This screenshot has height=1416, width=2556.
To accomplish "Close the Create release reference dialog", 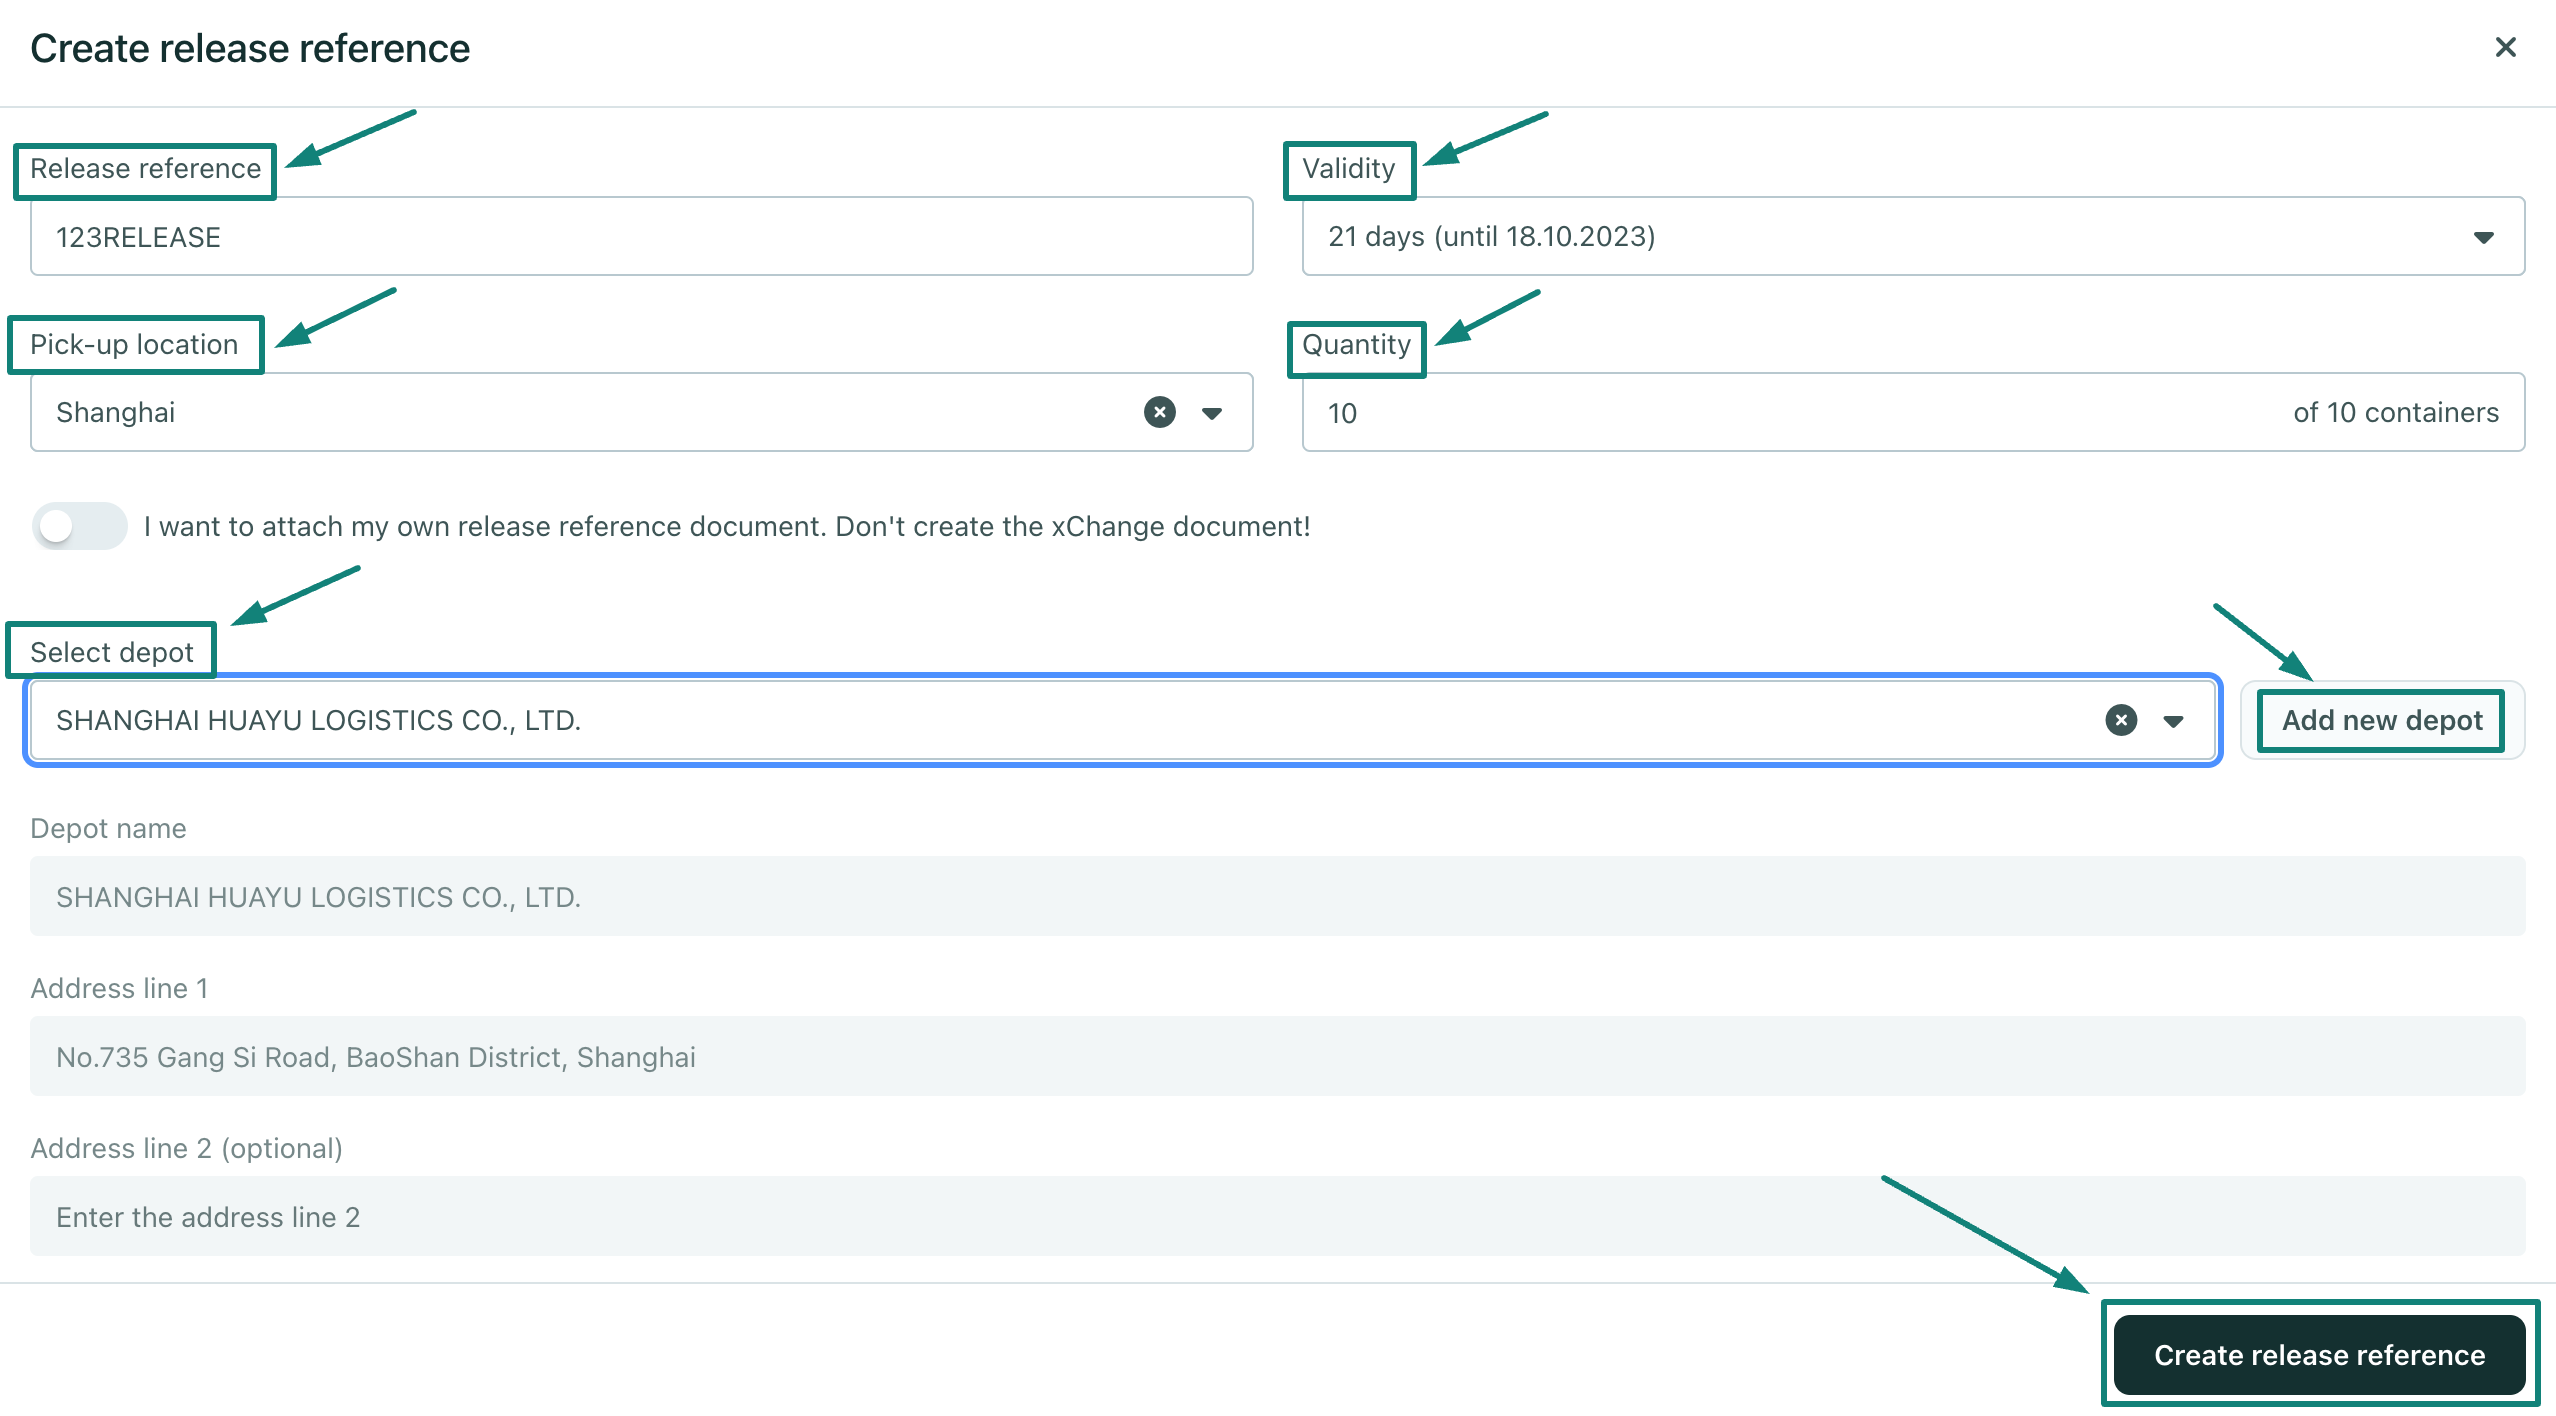I will (2505, 47).
